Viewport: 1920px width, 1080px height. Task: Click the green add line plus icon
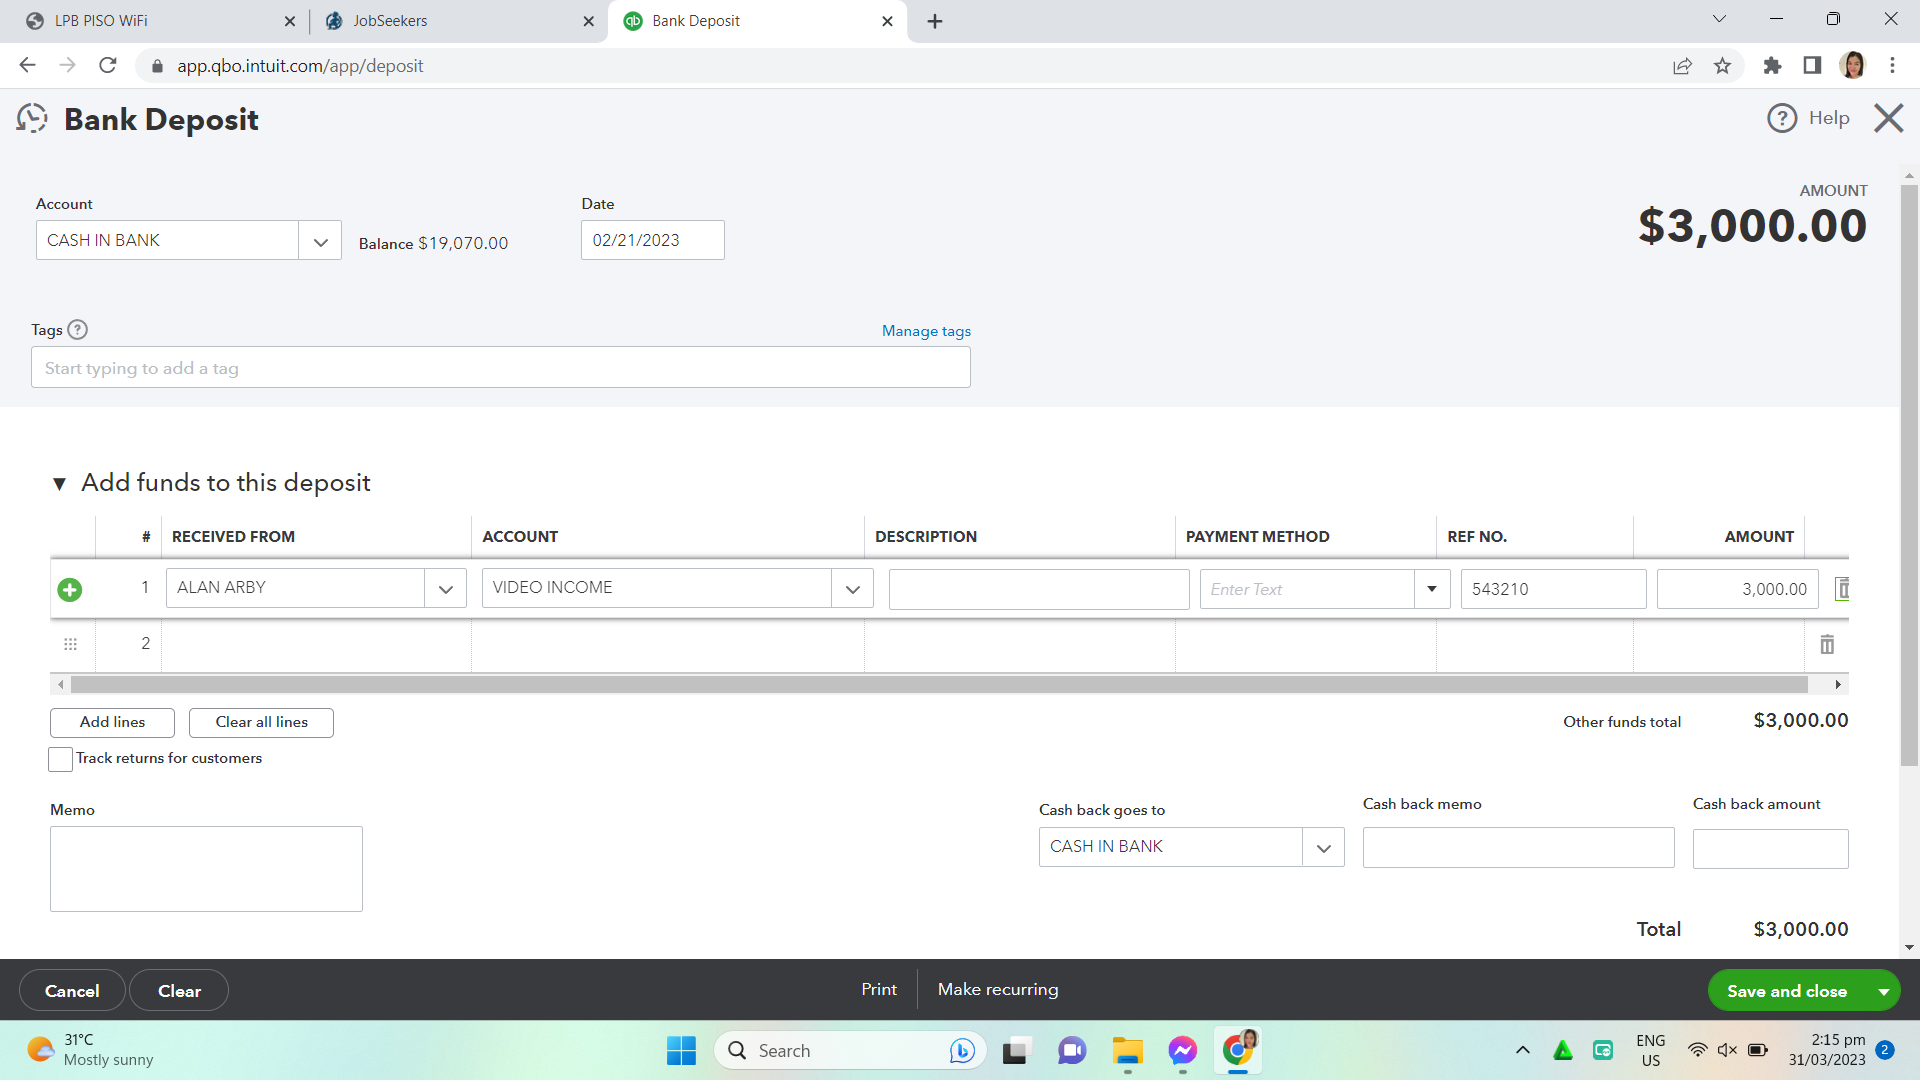(x=70, y=590)
